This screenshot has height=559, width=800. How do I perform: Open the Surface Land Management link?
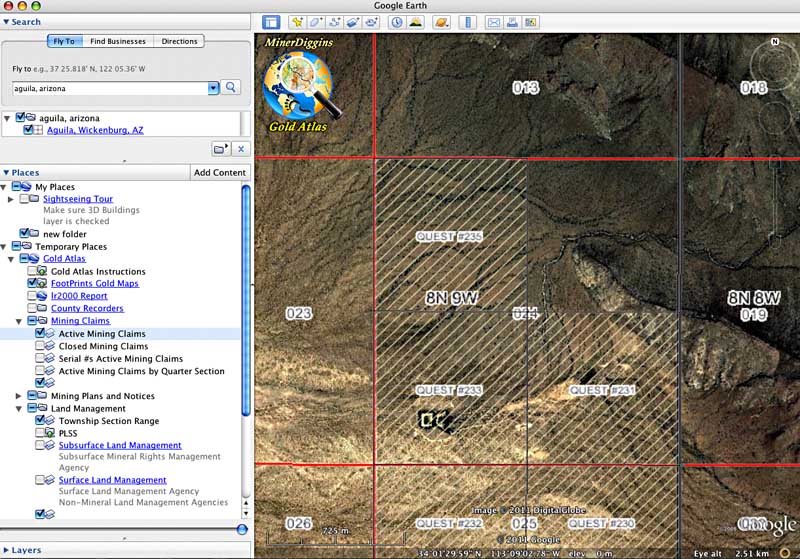tap(112, 480)
